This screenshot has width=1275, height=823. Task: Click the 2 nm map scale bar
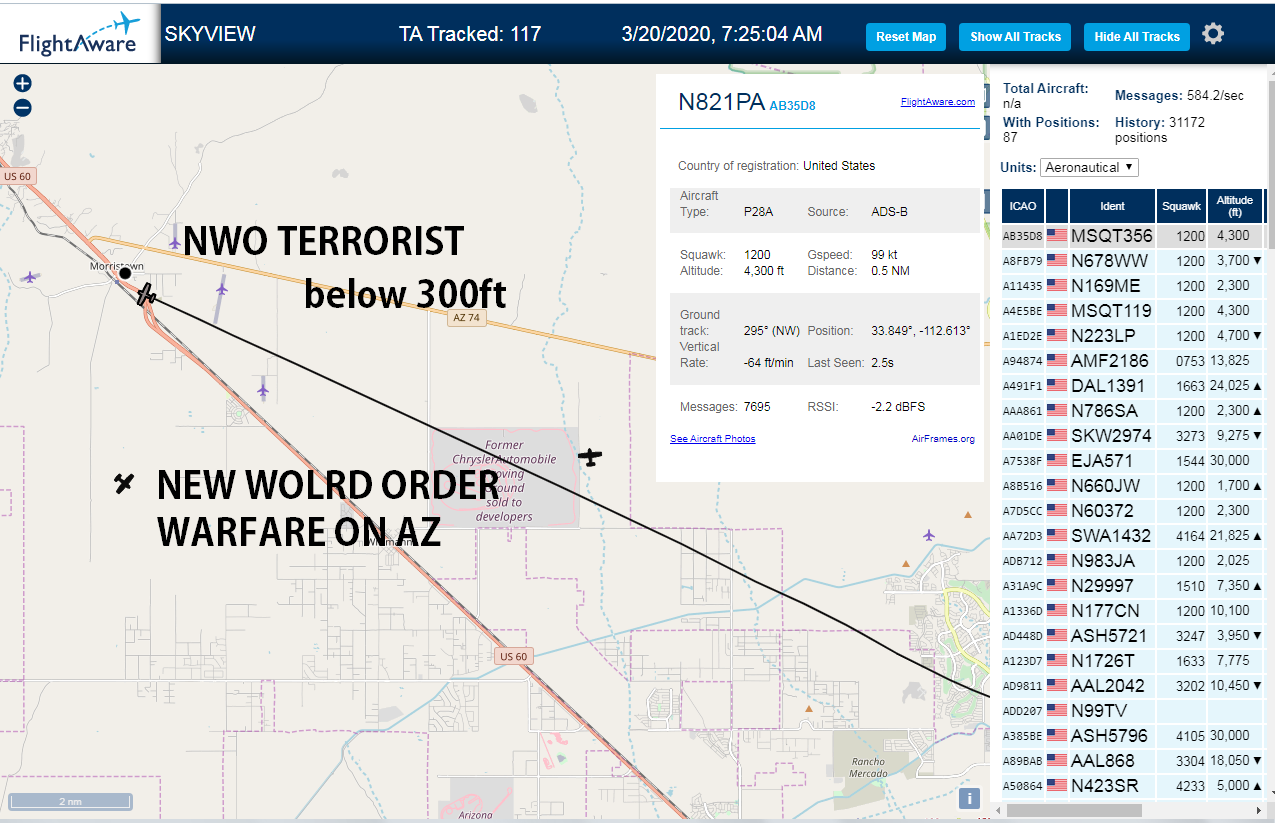(x=70, y=801)
